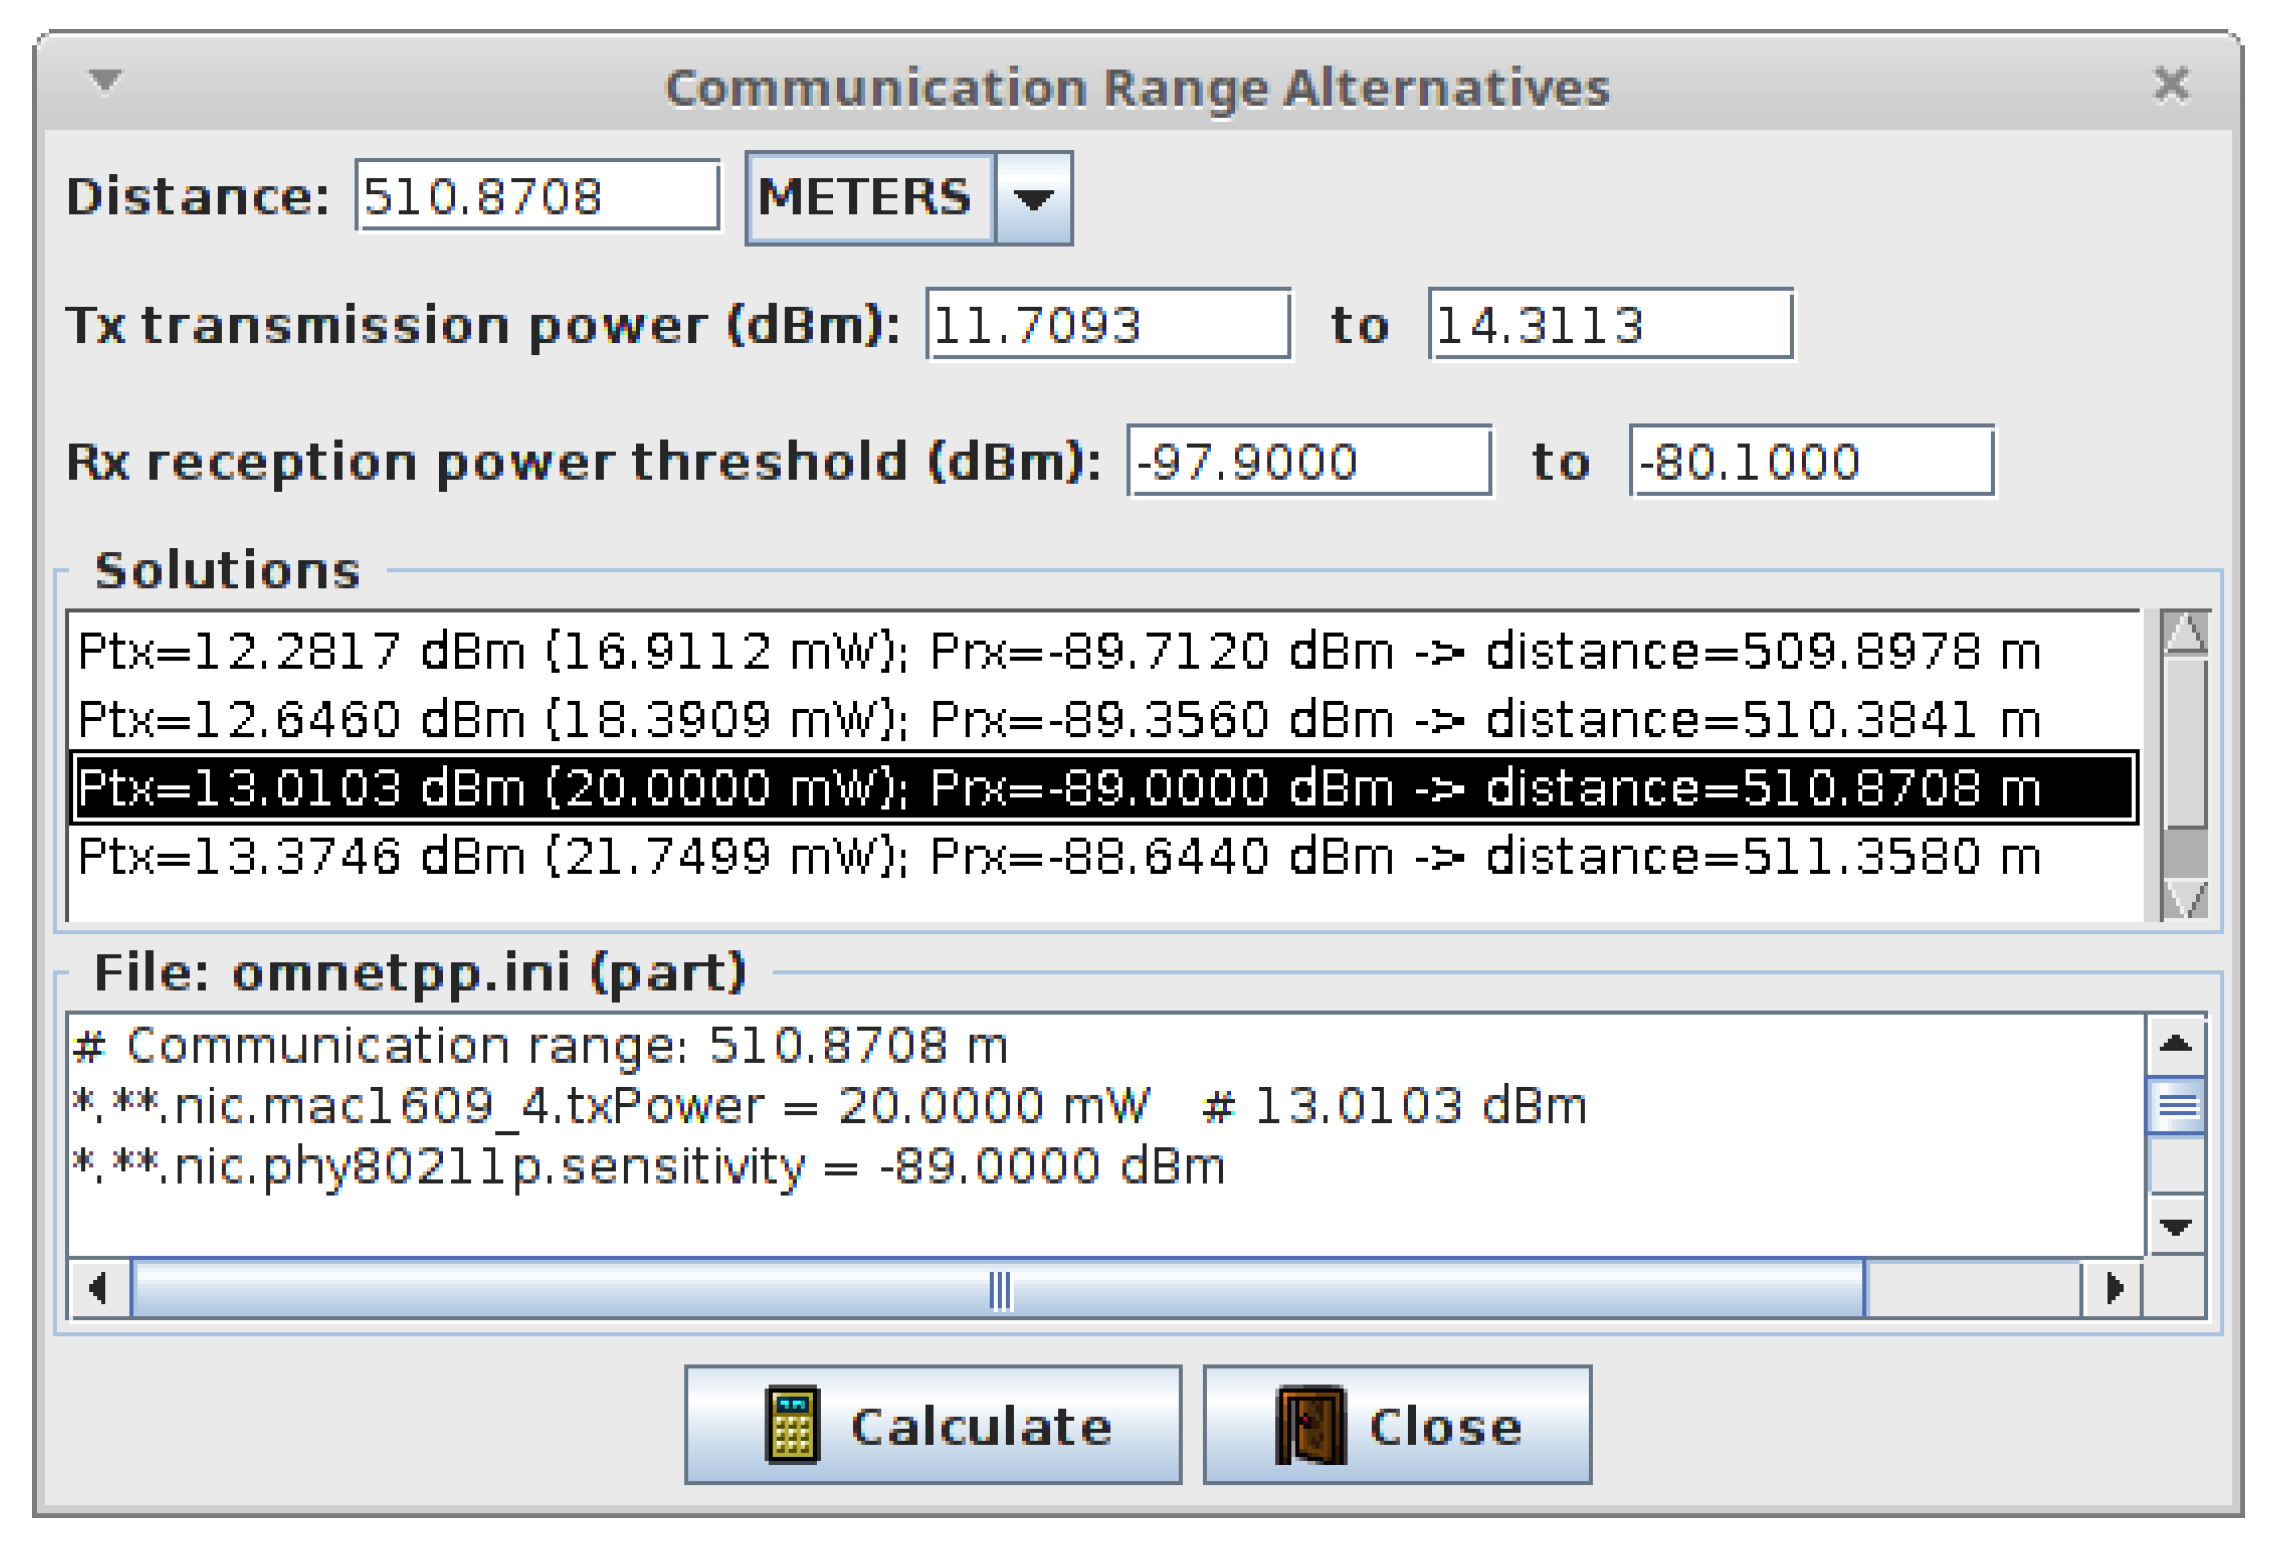The width and height of the screenshot is (2281, 1549).
Task: Click the Rx threshold minimum field -97.9000
Action: pos(1309,461)
